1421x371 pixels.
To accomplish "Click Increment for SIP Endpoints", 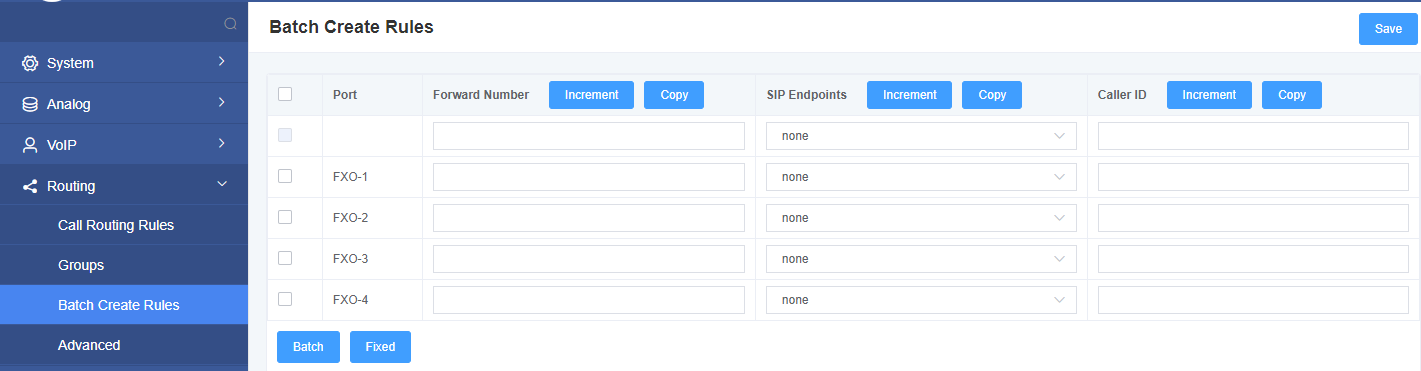I will [x=909, y=95].
